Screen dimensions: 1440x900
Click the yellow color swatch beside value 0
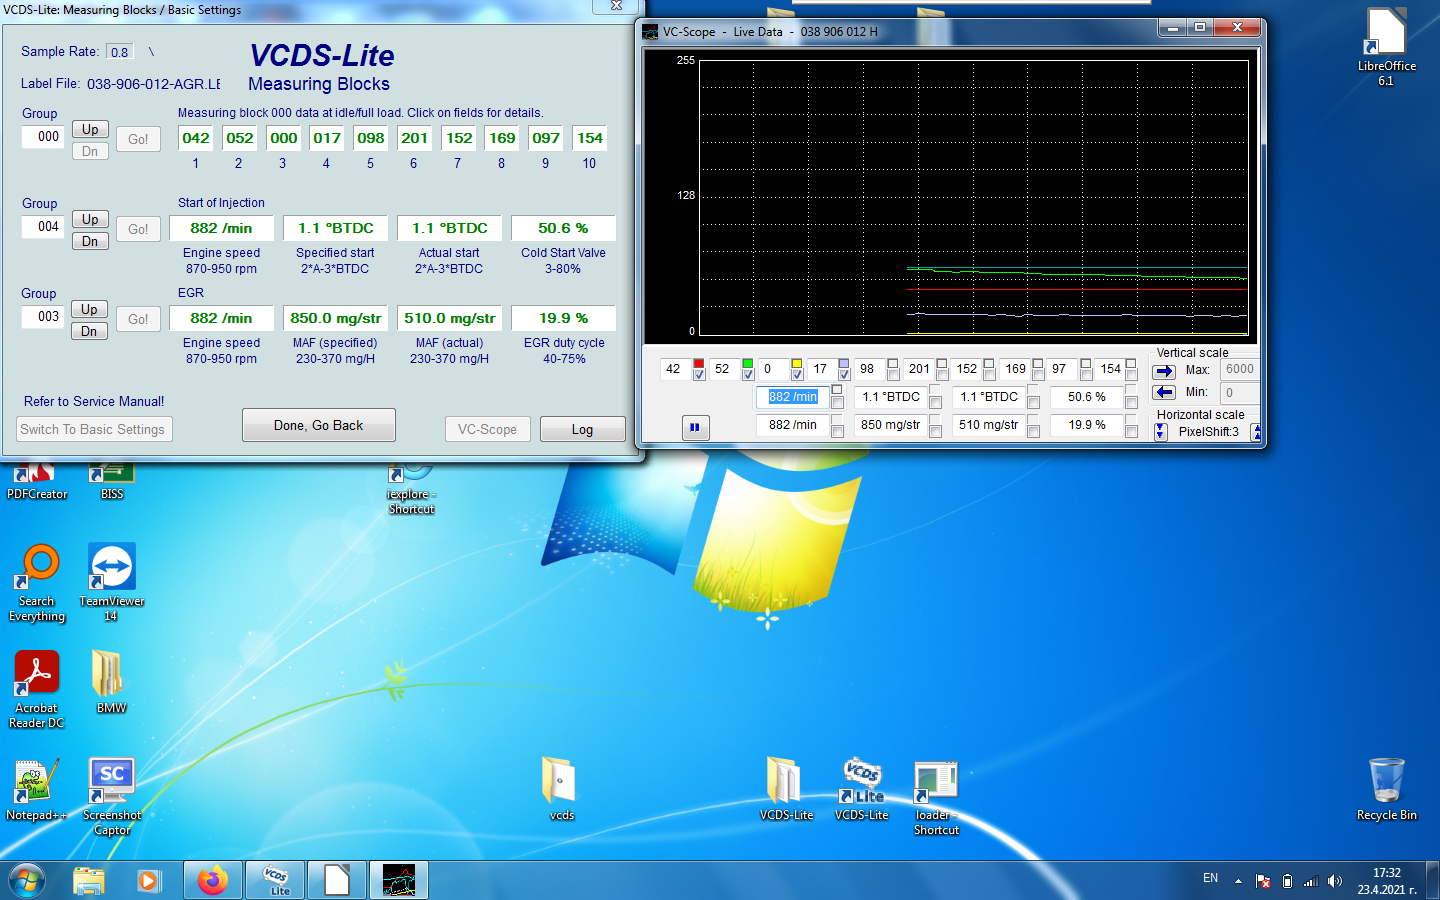click(x=796, y=364)
